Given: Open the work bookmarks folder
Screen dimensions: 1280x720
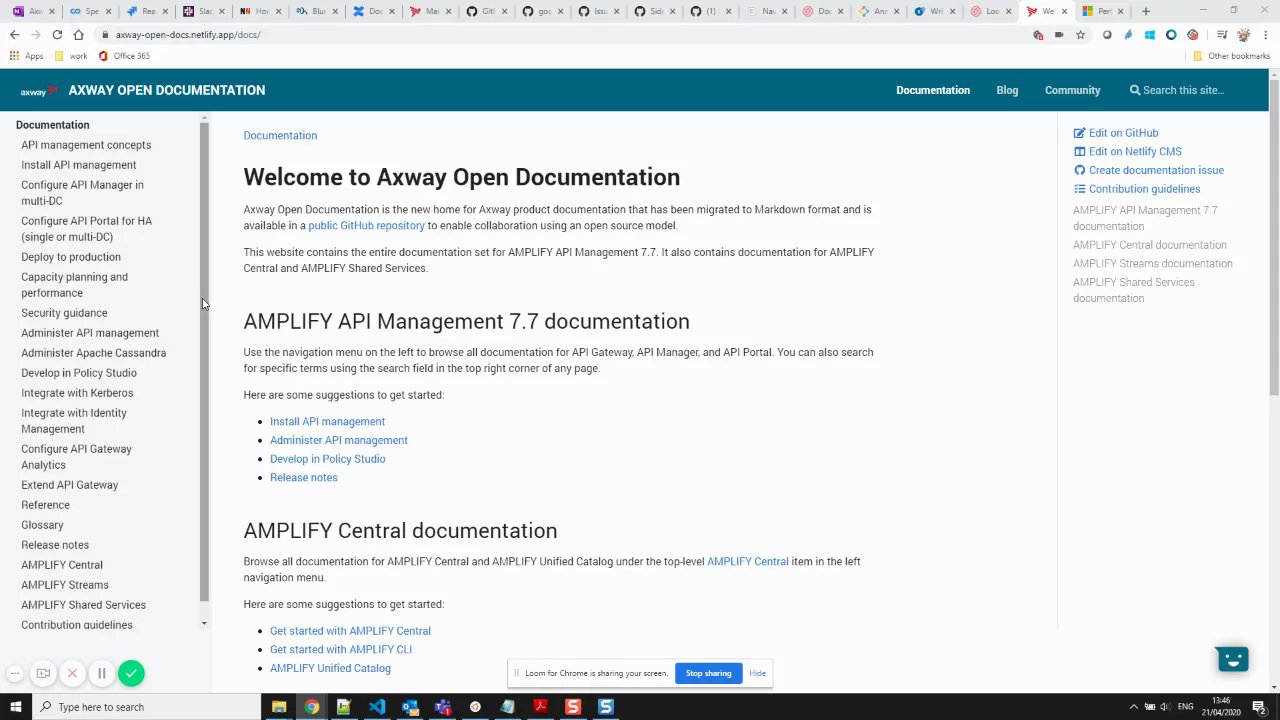Looking at the screenshot, I should click(72, 56).
